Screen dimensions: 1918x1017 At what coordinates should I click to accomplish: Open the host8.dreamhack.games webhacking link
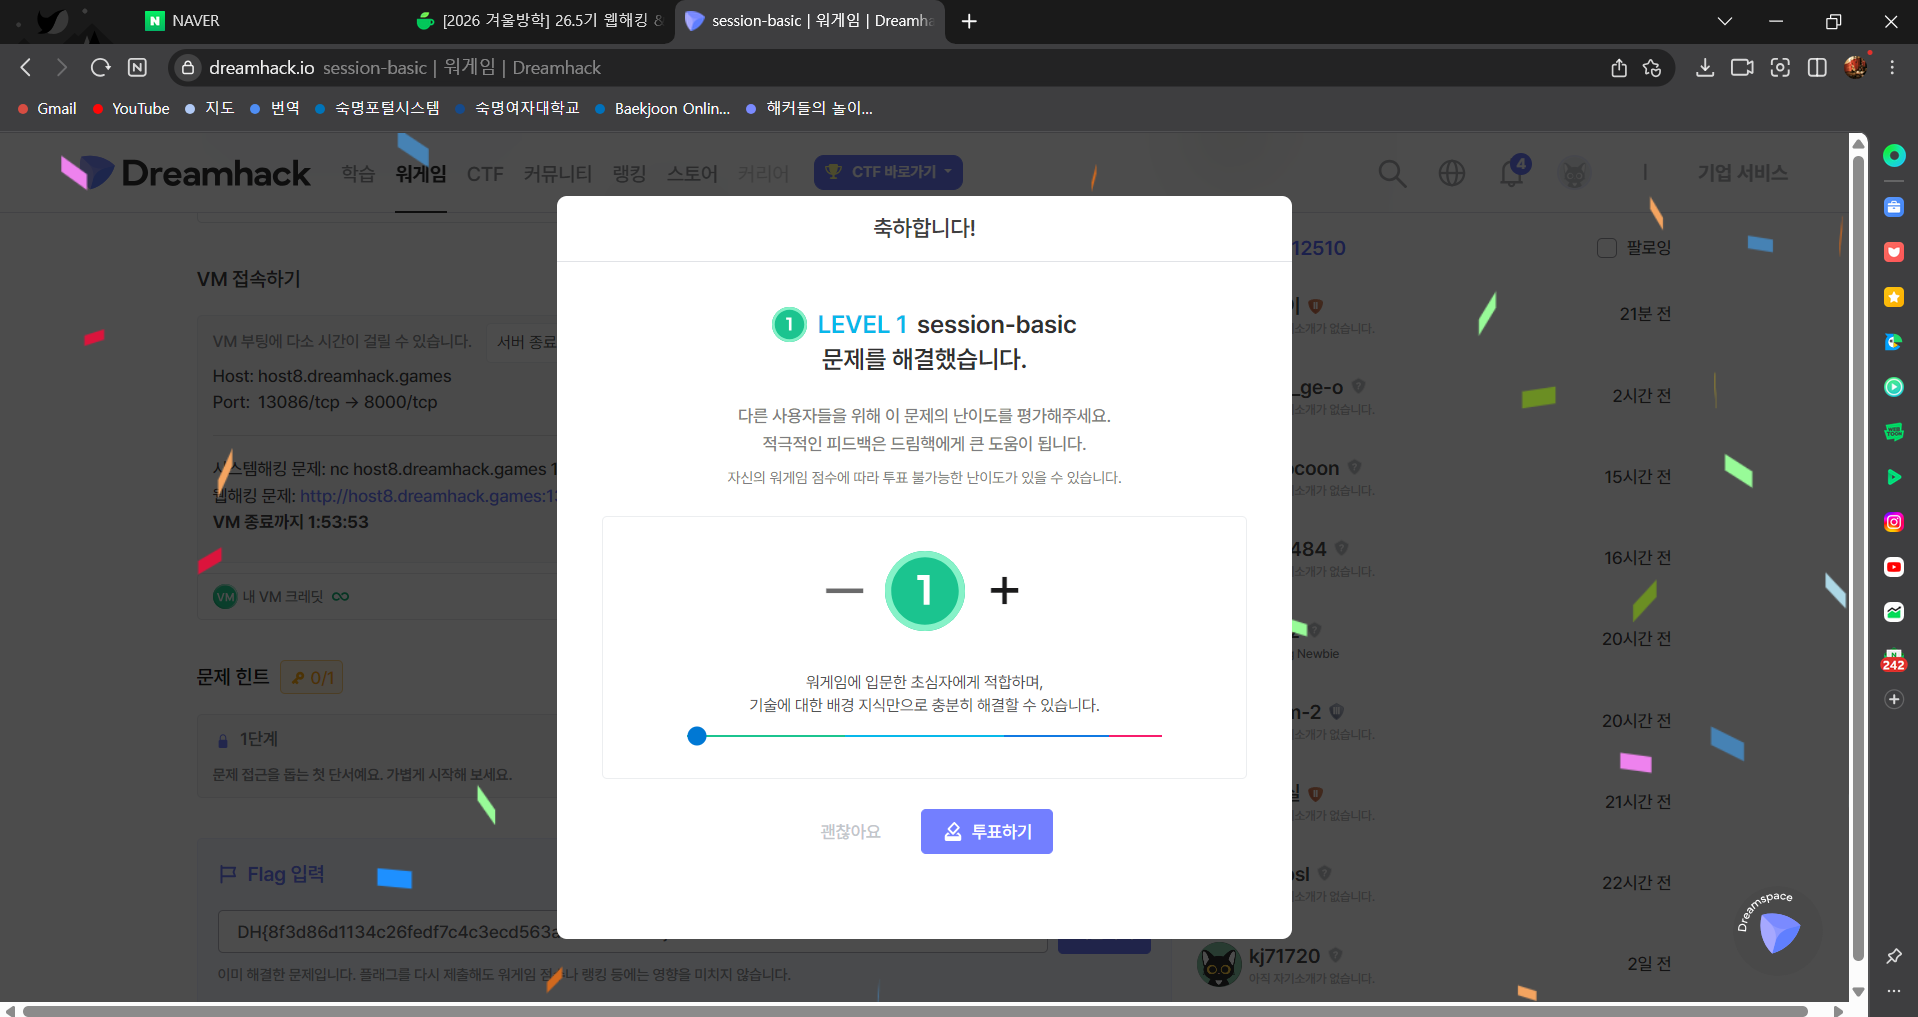click(x=430, y=495)
